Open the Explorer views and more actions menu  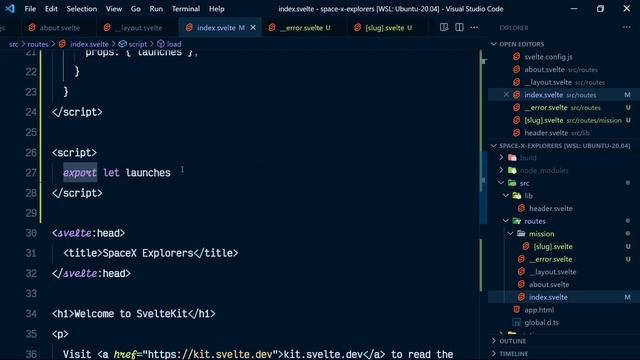coord(627,27)
